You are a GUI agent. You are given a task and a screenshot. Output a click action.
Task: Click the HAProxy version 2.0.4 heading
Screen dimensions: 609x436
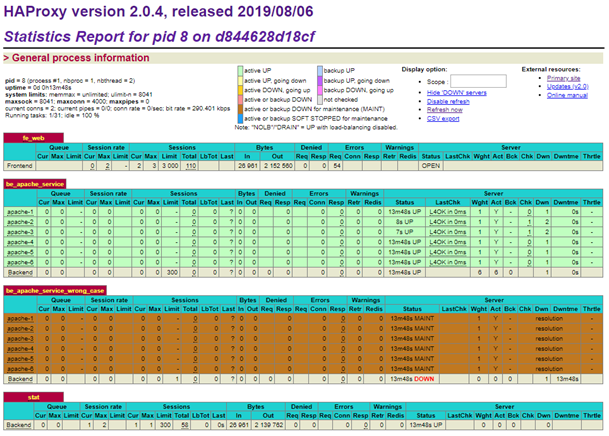tap(158, 11)
